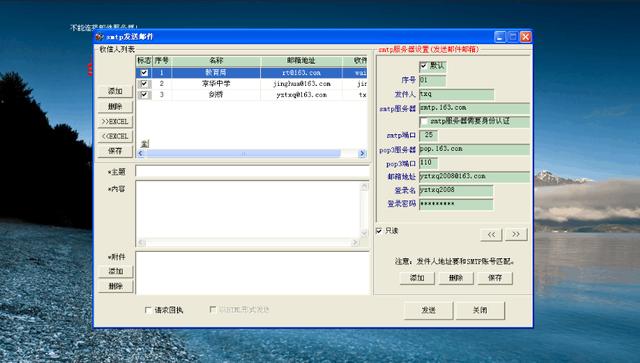The image size is (640, 363).
Task: Click the 邮箱地址 column header
Action: click(301, 61)
